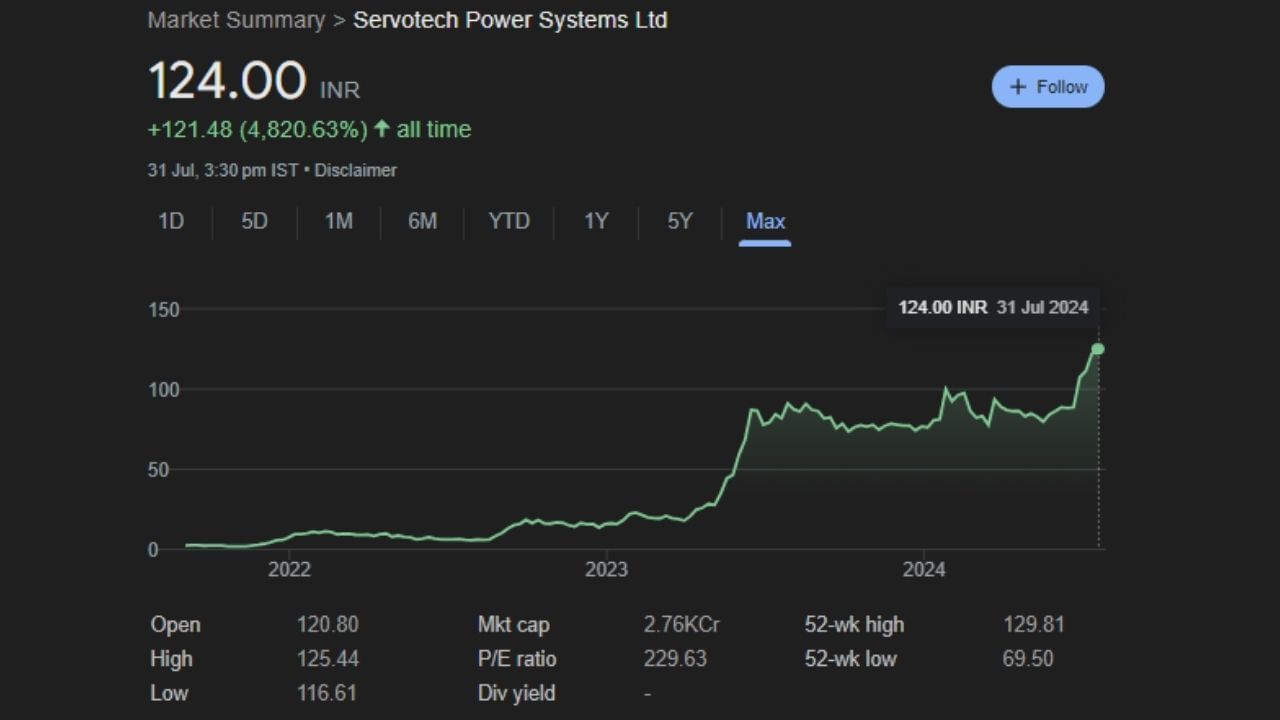Click the 2023 x-axis label
Screen dimensions: 1280x720
tap(606, 570)
